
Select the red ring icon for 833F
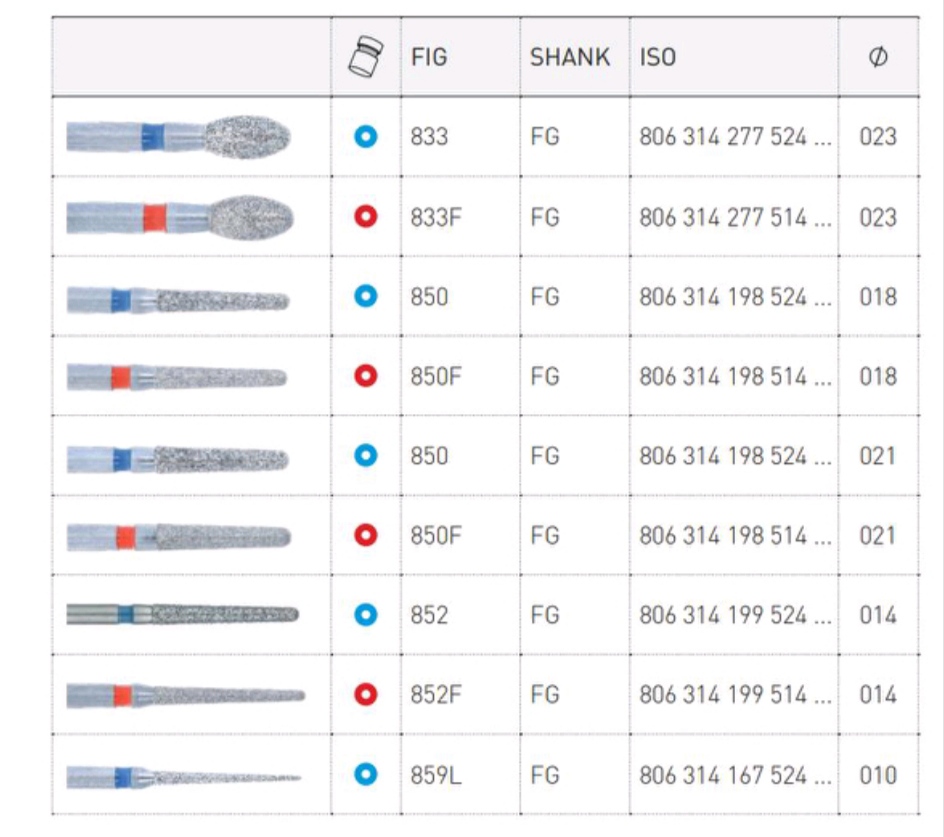[x=366, y=216]
